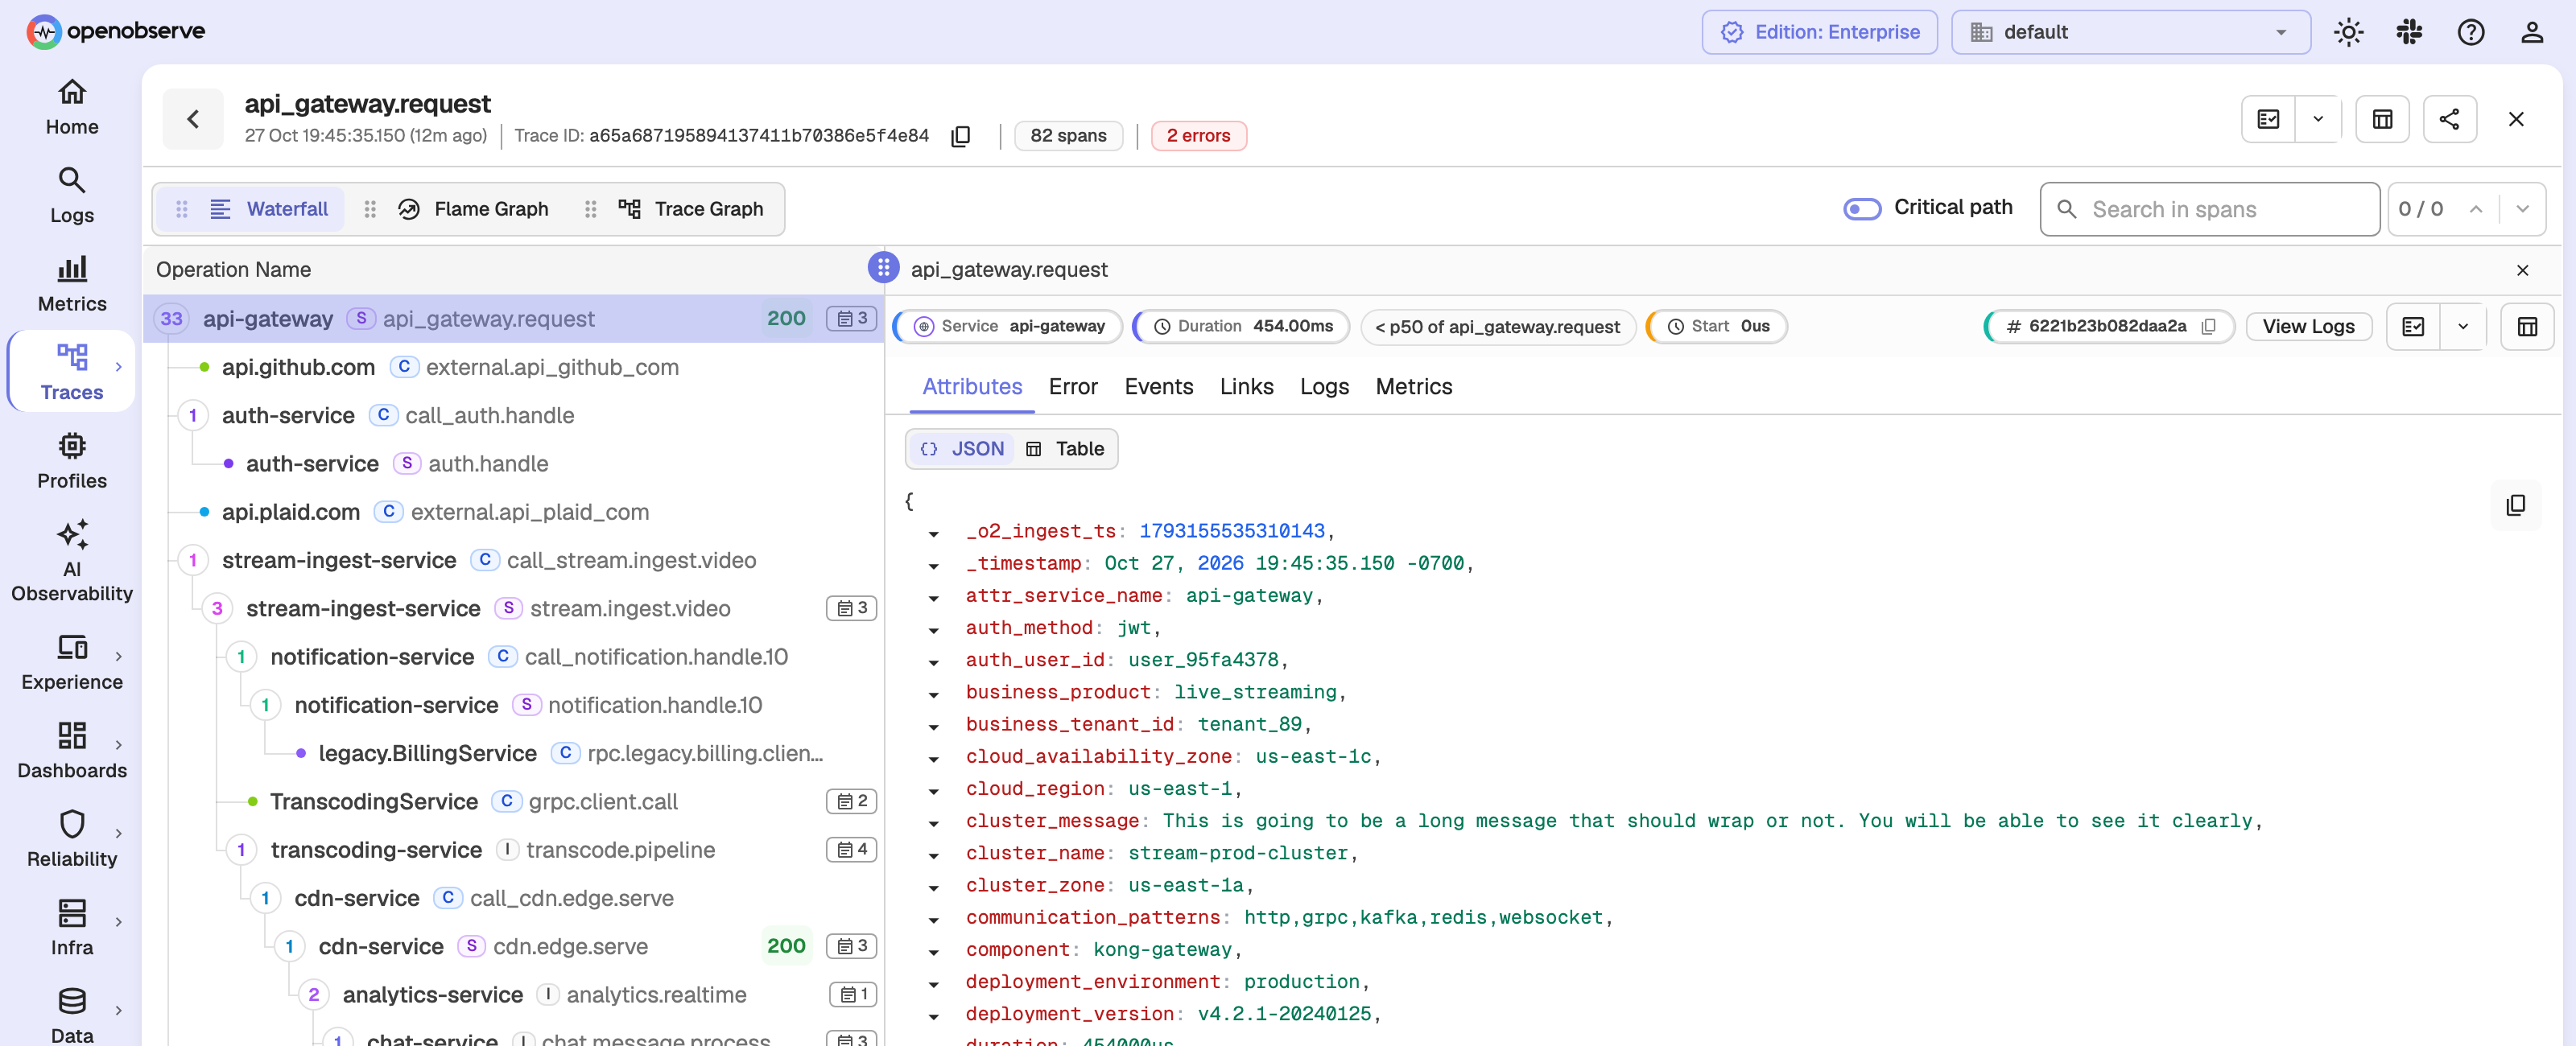Share this trace via the share icon
Image resolution: width=2576 pixels, height=1046 pixels.
[x=2449, y=119]
